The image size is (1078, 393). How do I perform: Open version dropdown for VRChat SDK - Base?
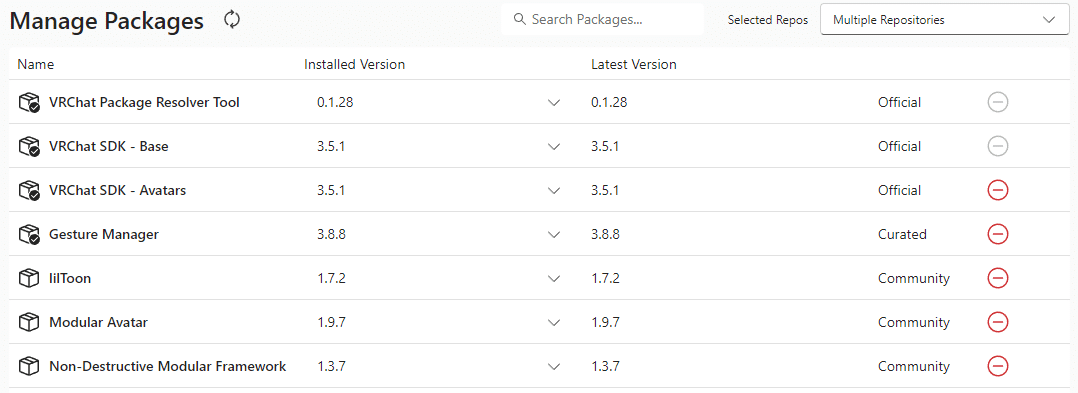coord(554,146)
